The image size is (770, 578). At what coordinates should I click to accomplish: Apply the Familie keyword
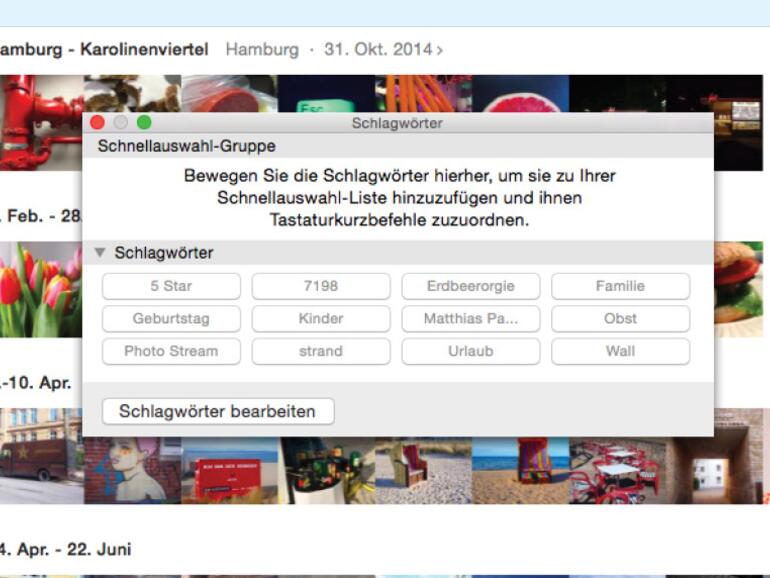[x=621, y=286]
